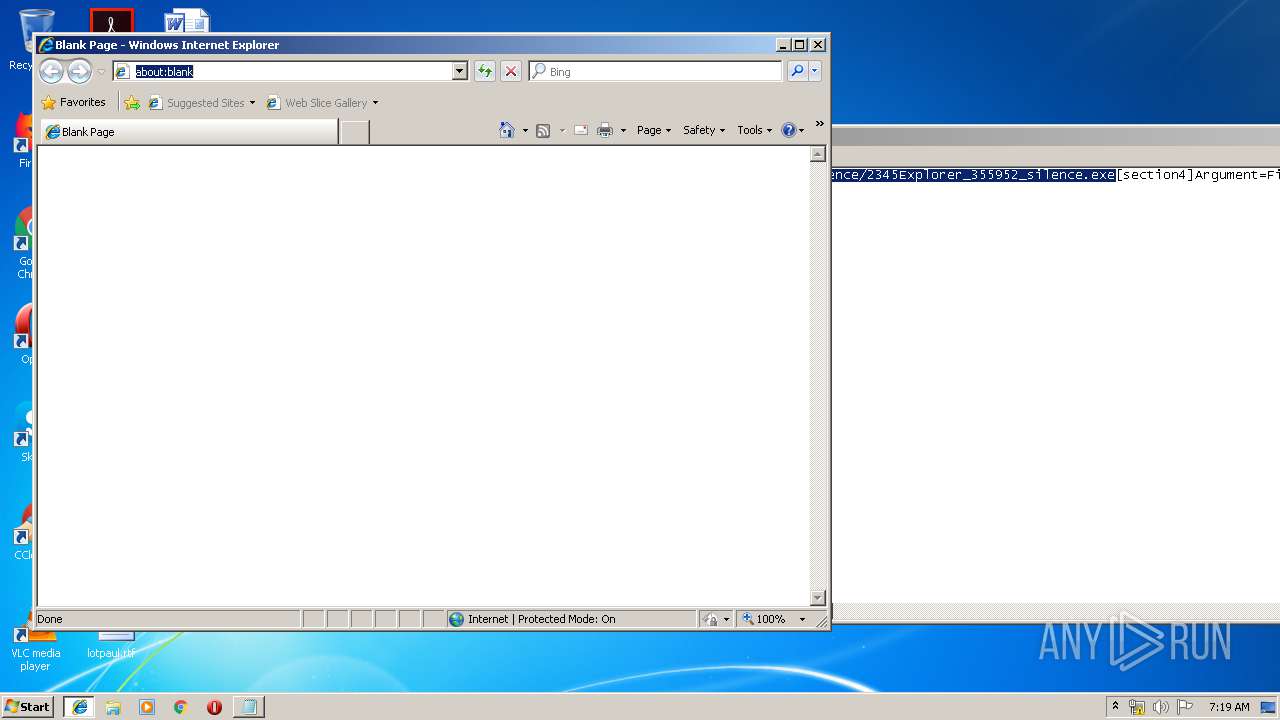Click Internet Protected Mode zone status
This screenshot has height=720, width=1280.
(571, 619)
